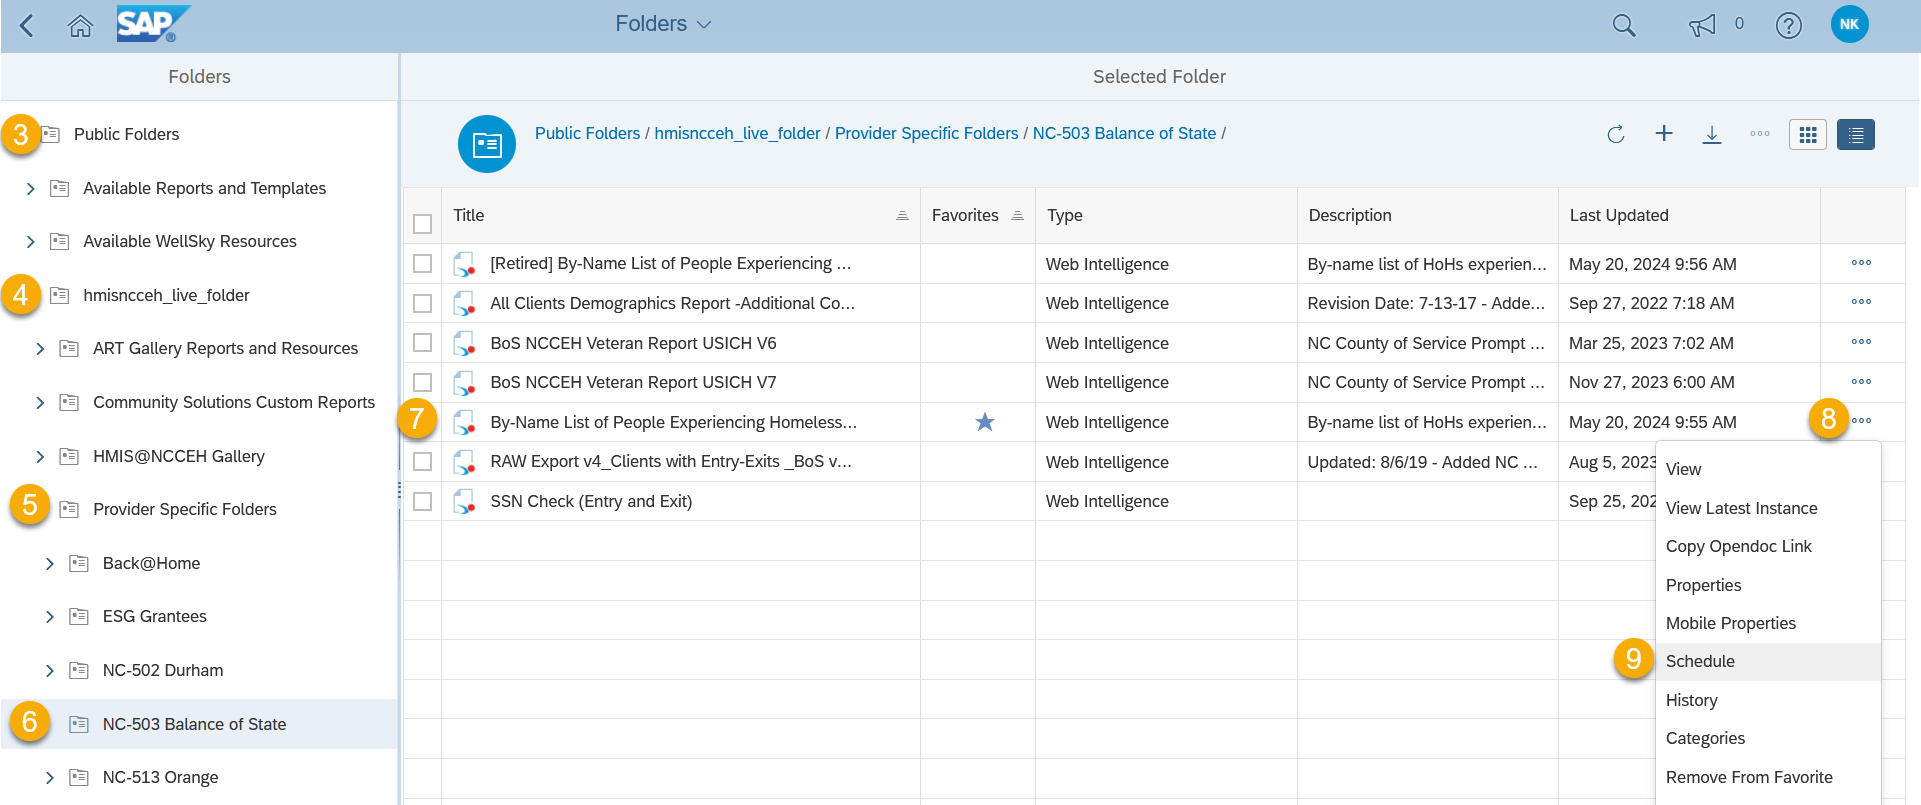1921x805 pixels.
Task: Toggle the select-all checkbox in header
Action: point(423,224)
